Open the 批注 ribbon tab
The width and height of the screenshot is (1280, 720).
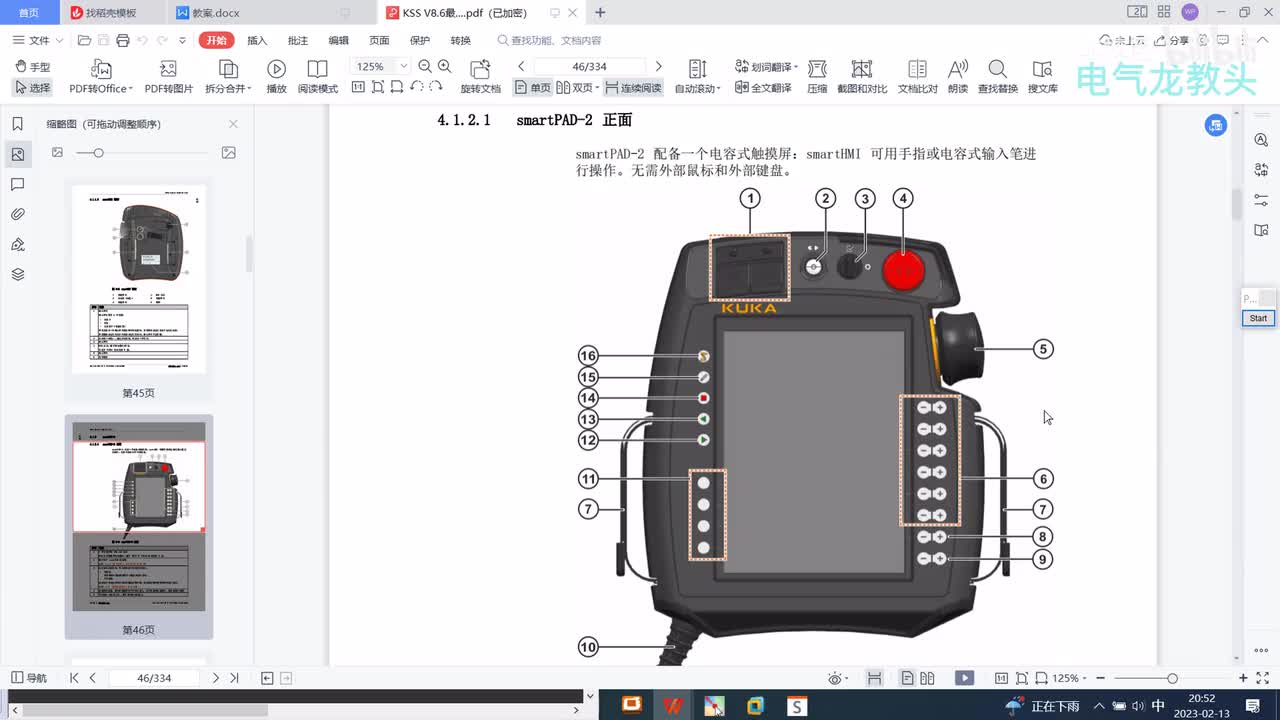tap(298, 40)
